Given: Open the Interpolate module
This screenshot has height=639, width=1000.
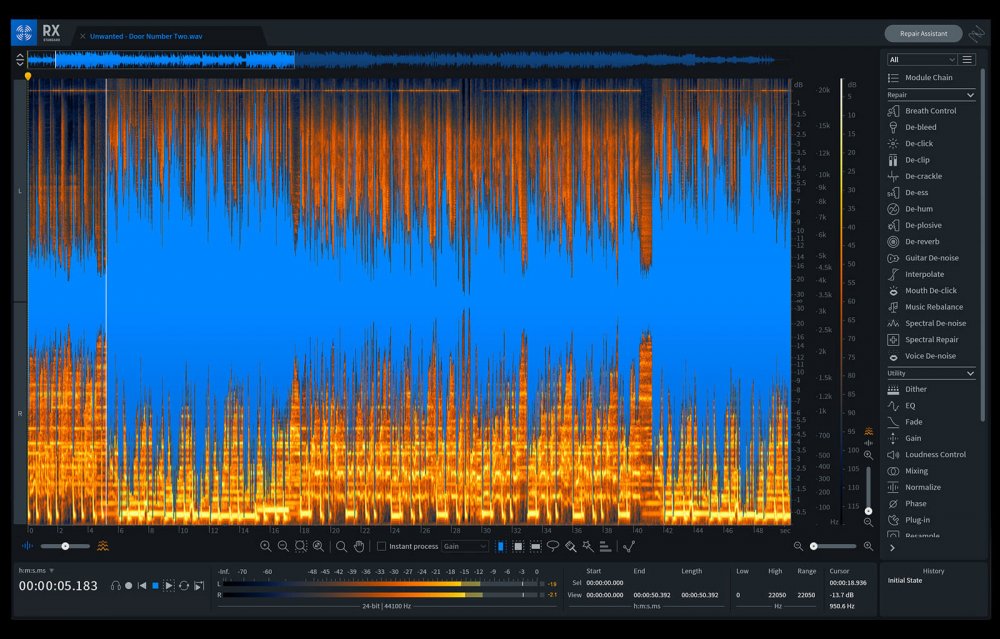Looking at the screenshot, I should point(915,274).
